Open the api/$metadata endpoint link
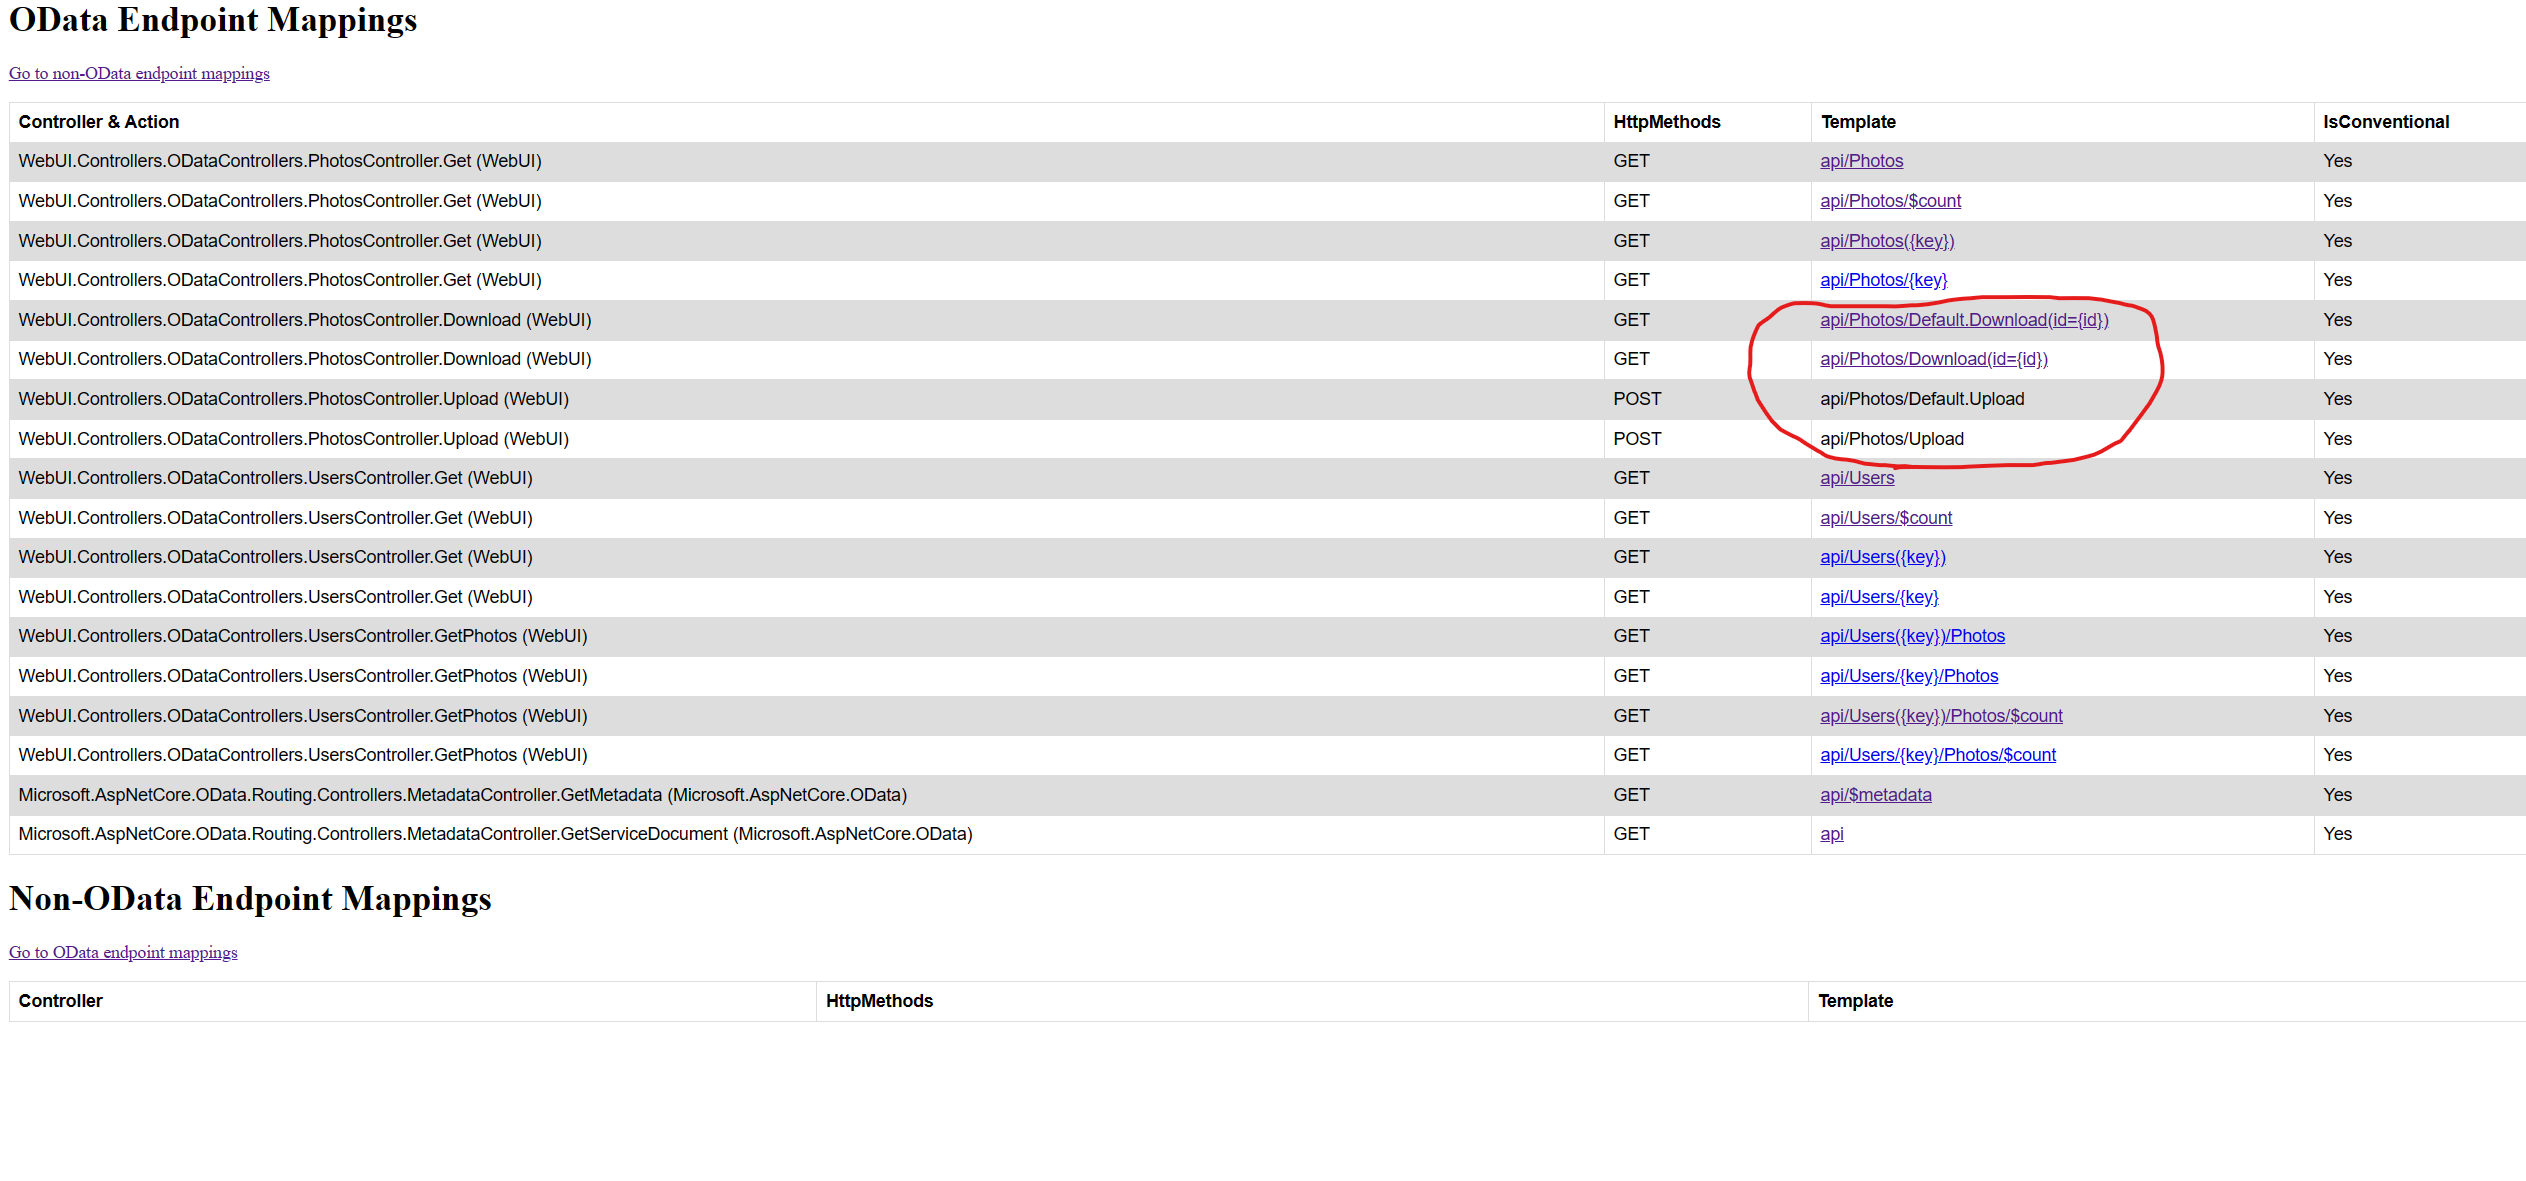 tap(1875, 794)
